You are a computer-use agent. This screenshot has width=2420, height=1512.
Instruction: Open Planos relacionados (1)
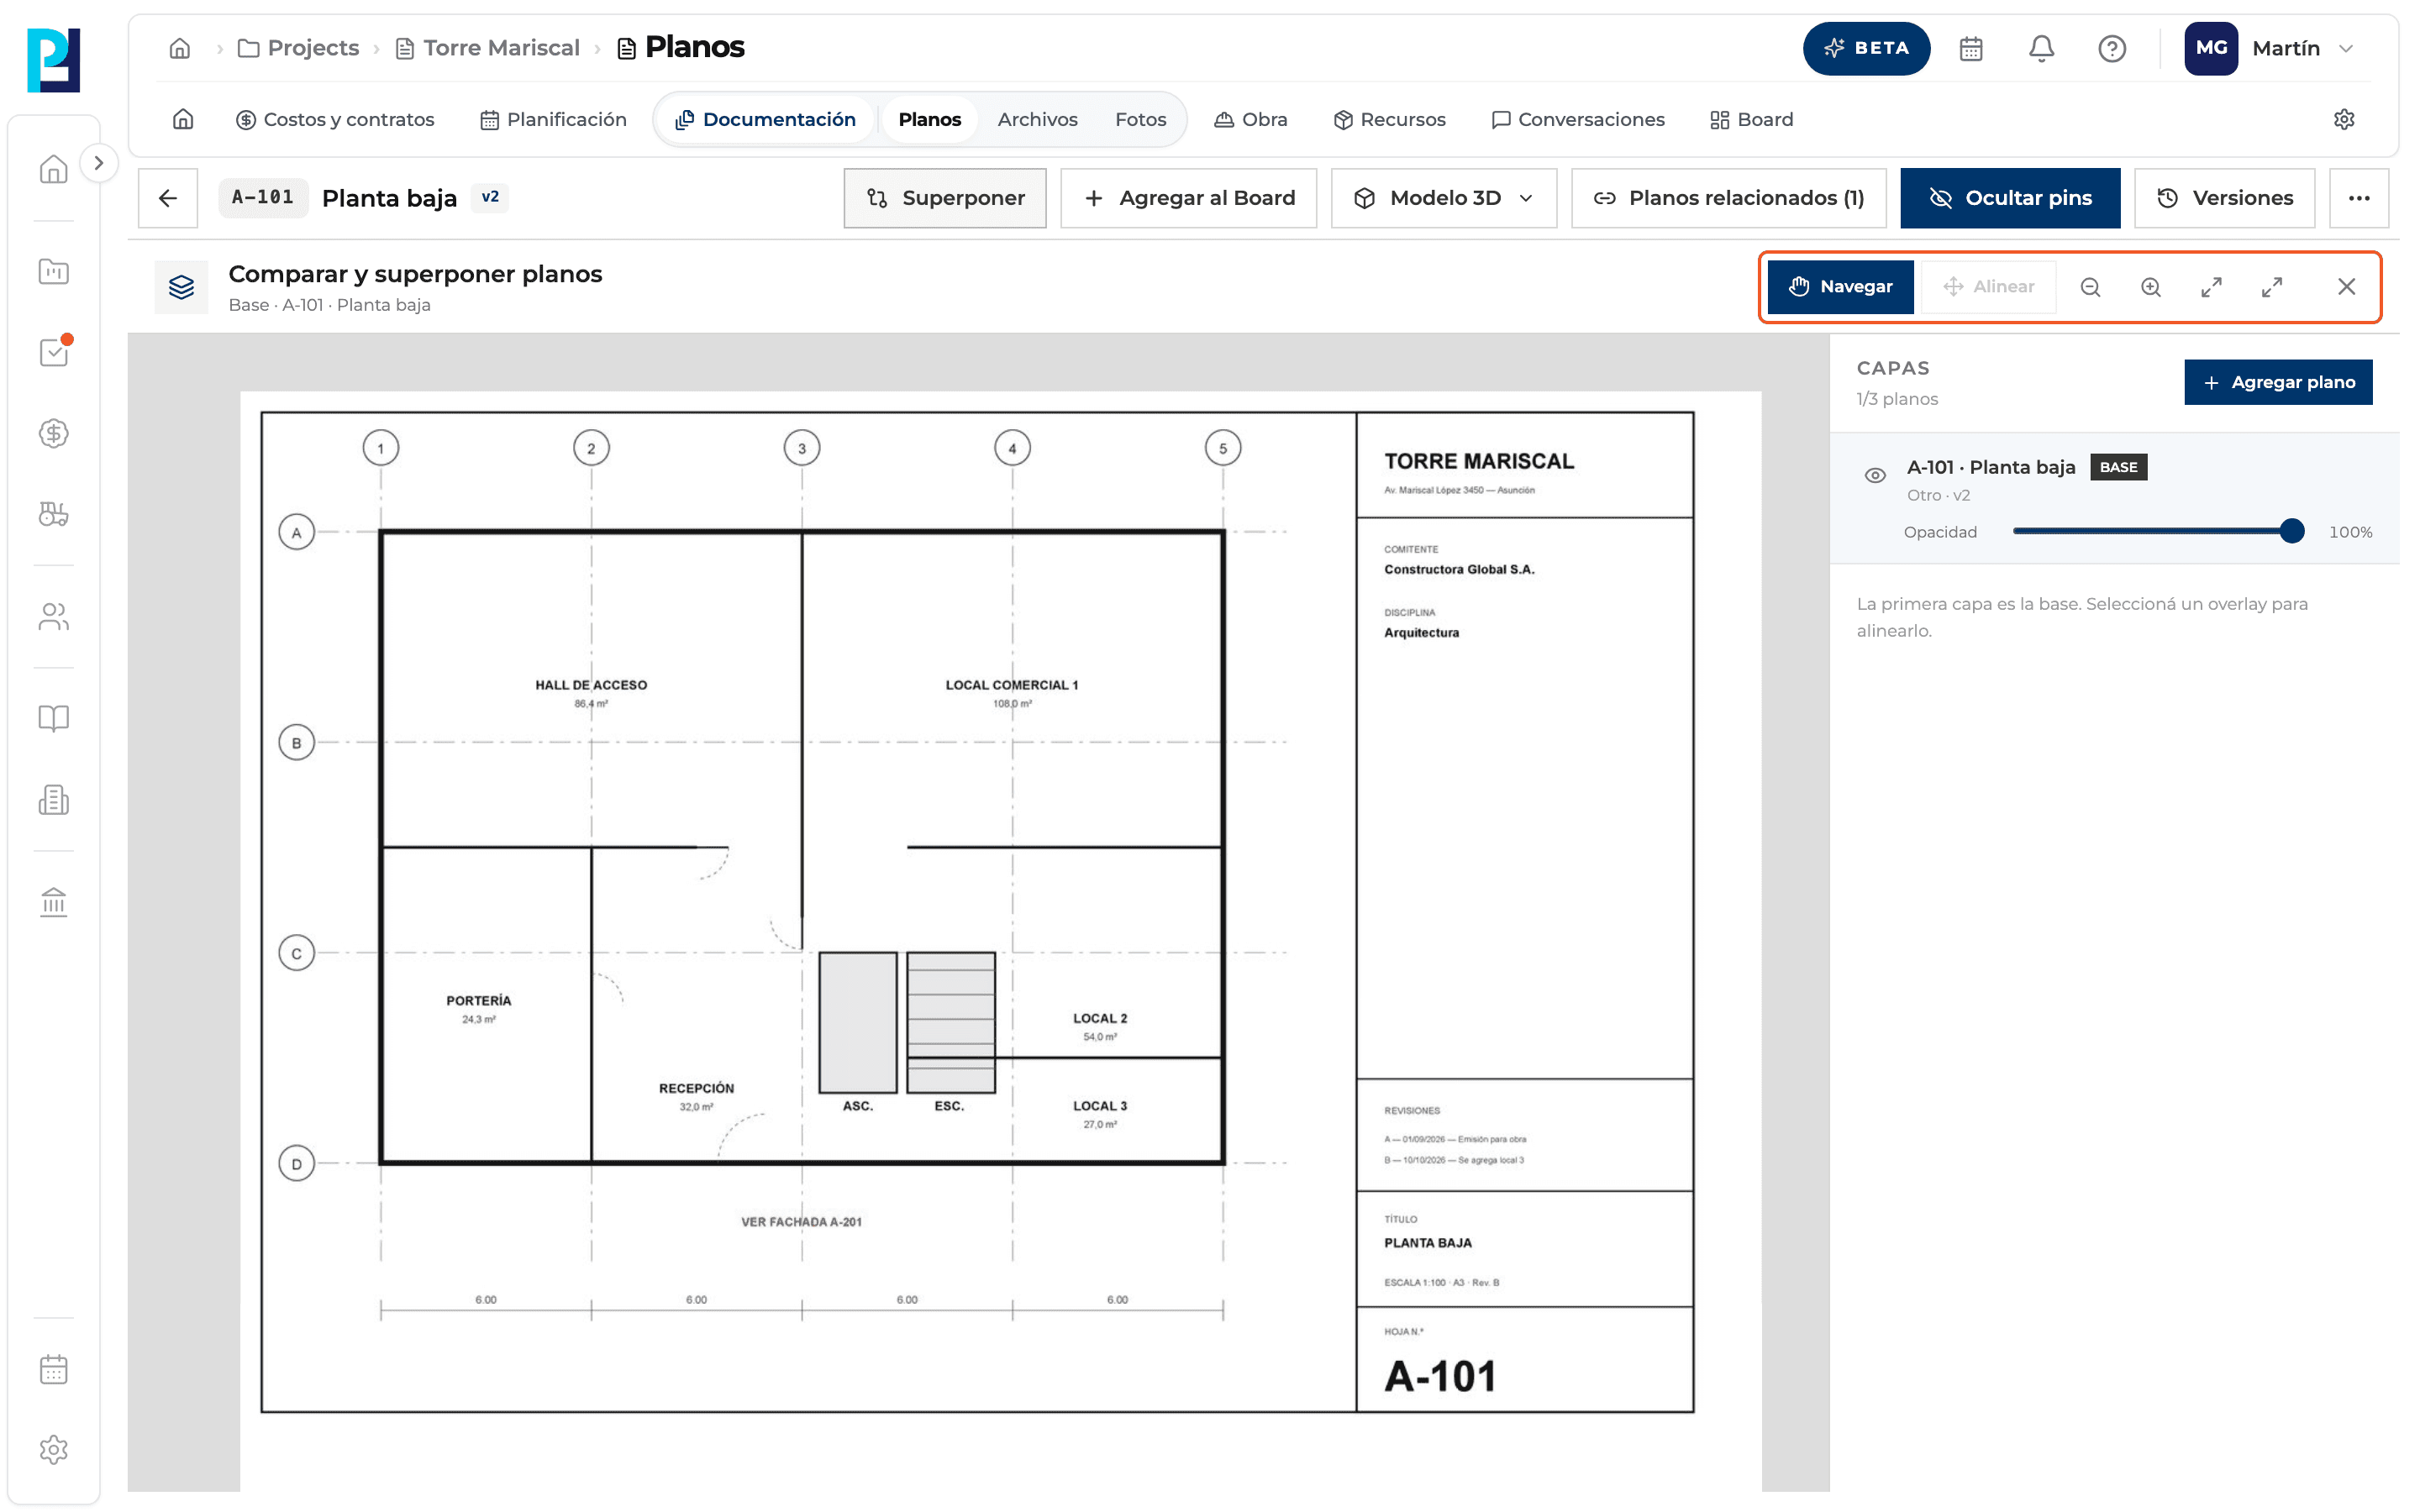click(x=1728, y=198)
